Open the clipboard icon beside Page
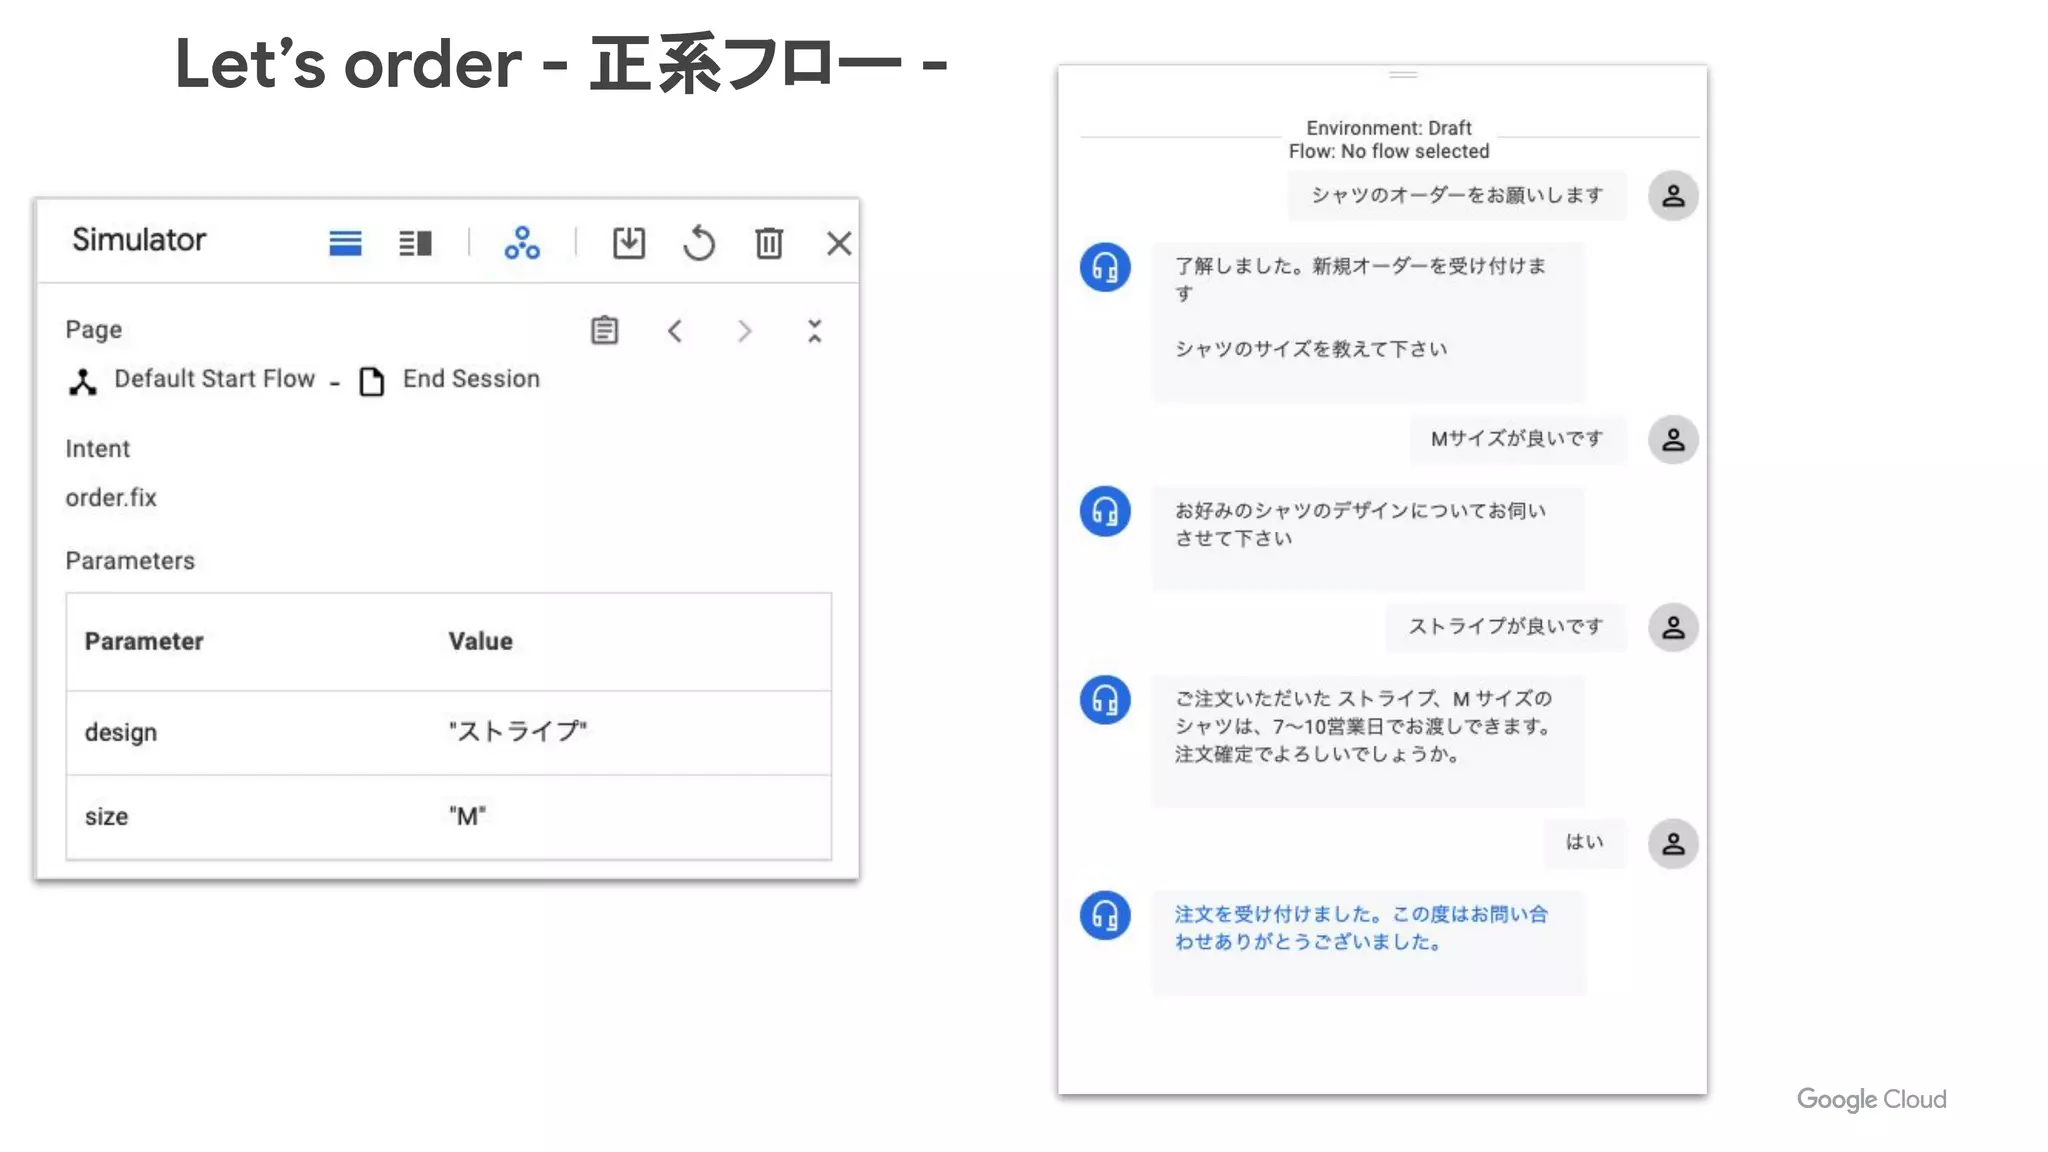The width and height of the screenshot is (2048, 1152). (604, 330)
